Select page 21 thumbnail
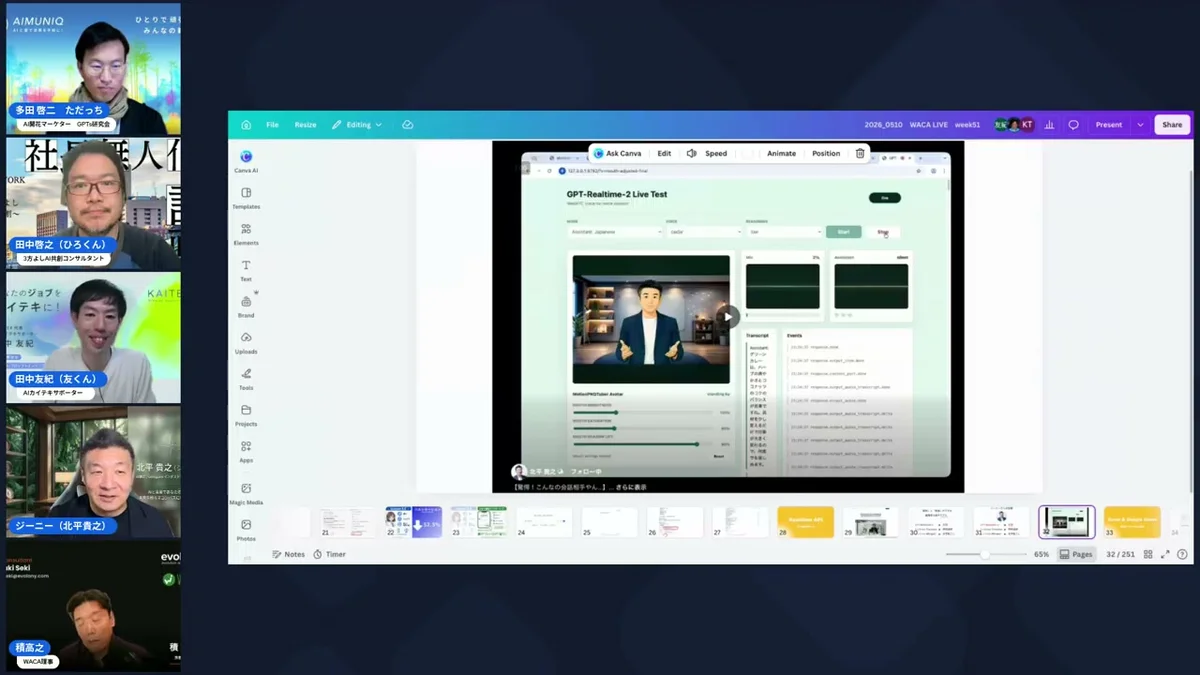1200x675 pixels. click(346, 522)
